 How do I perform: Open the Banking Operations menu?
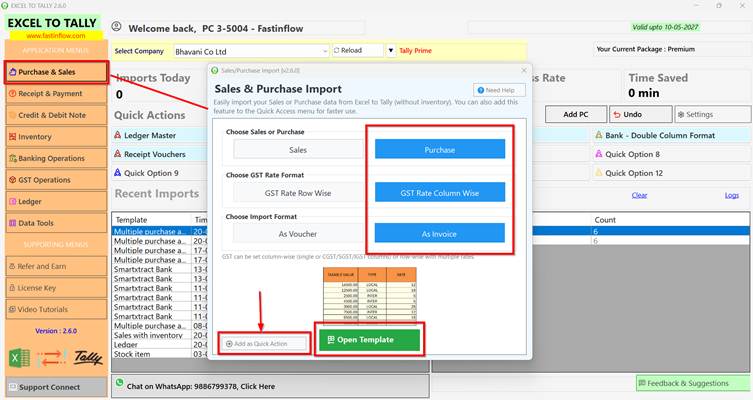[56, 158]
